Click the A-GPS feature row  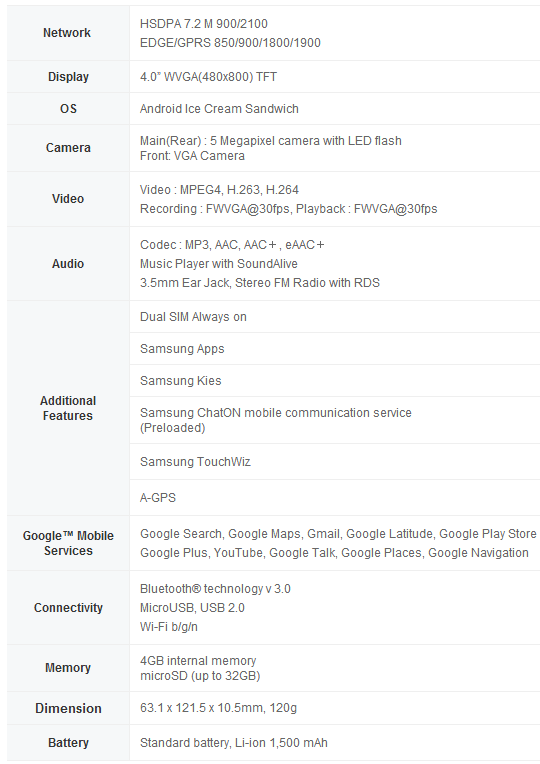pos(335,497)
